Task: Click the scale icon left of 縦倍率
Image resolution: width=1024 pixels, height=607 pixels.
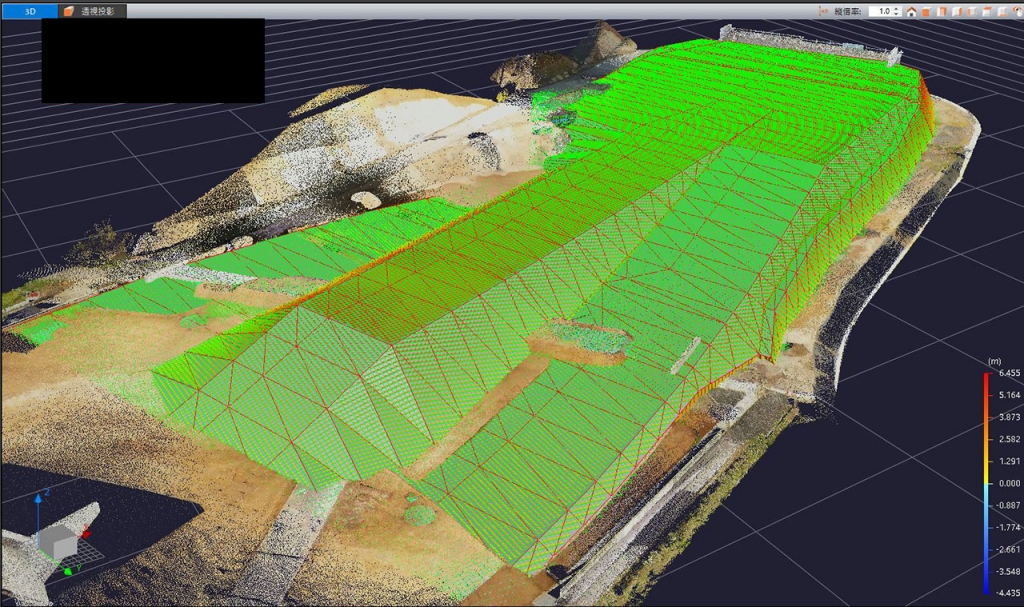Action: (822, 12)
